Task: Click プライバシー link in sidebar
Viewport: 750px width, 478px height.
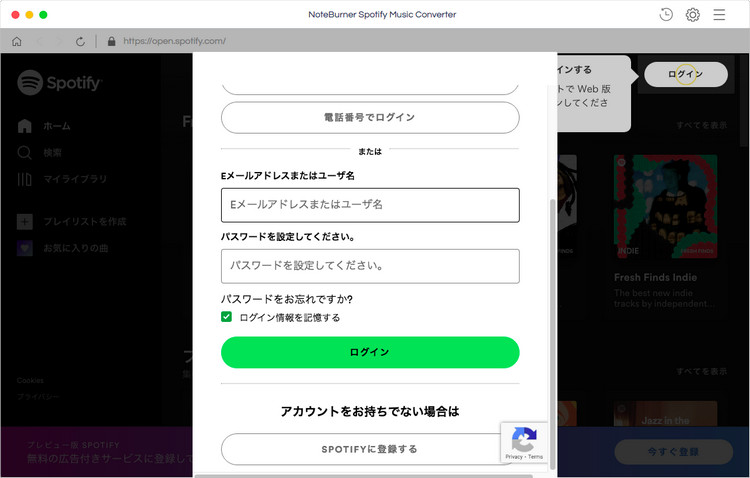Action: point(38,397)
